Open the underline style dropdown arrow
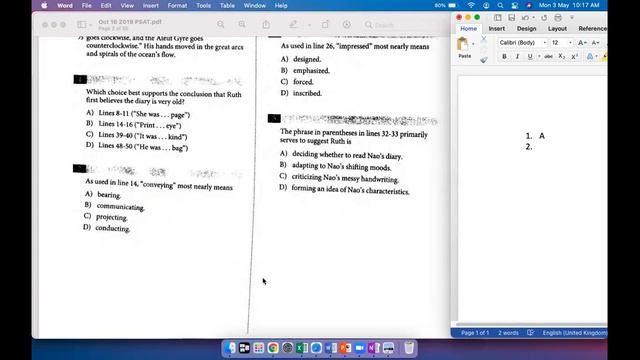640x360 pixels. [539, 56]
